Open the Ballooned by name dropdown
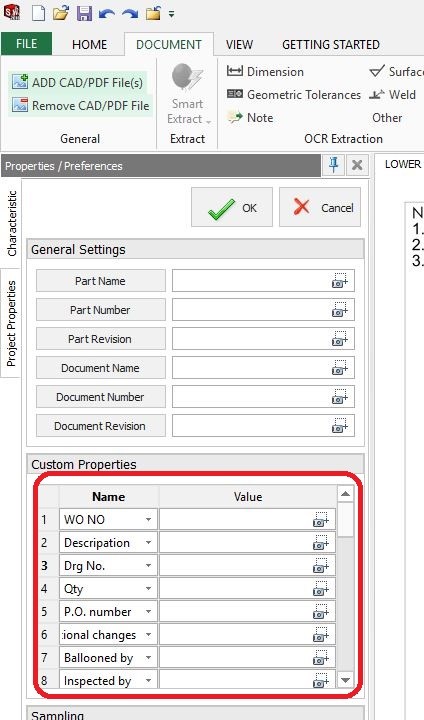 (x=148, y=658)
